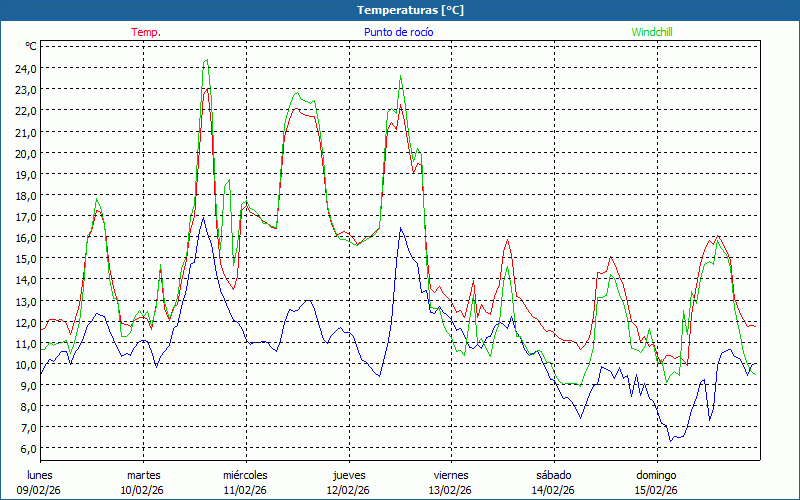Select the 'miércoles' day label
This screenshot has width=800, height=500.
[245, 475]
